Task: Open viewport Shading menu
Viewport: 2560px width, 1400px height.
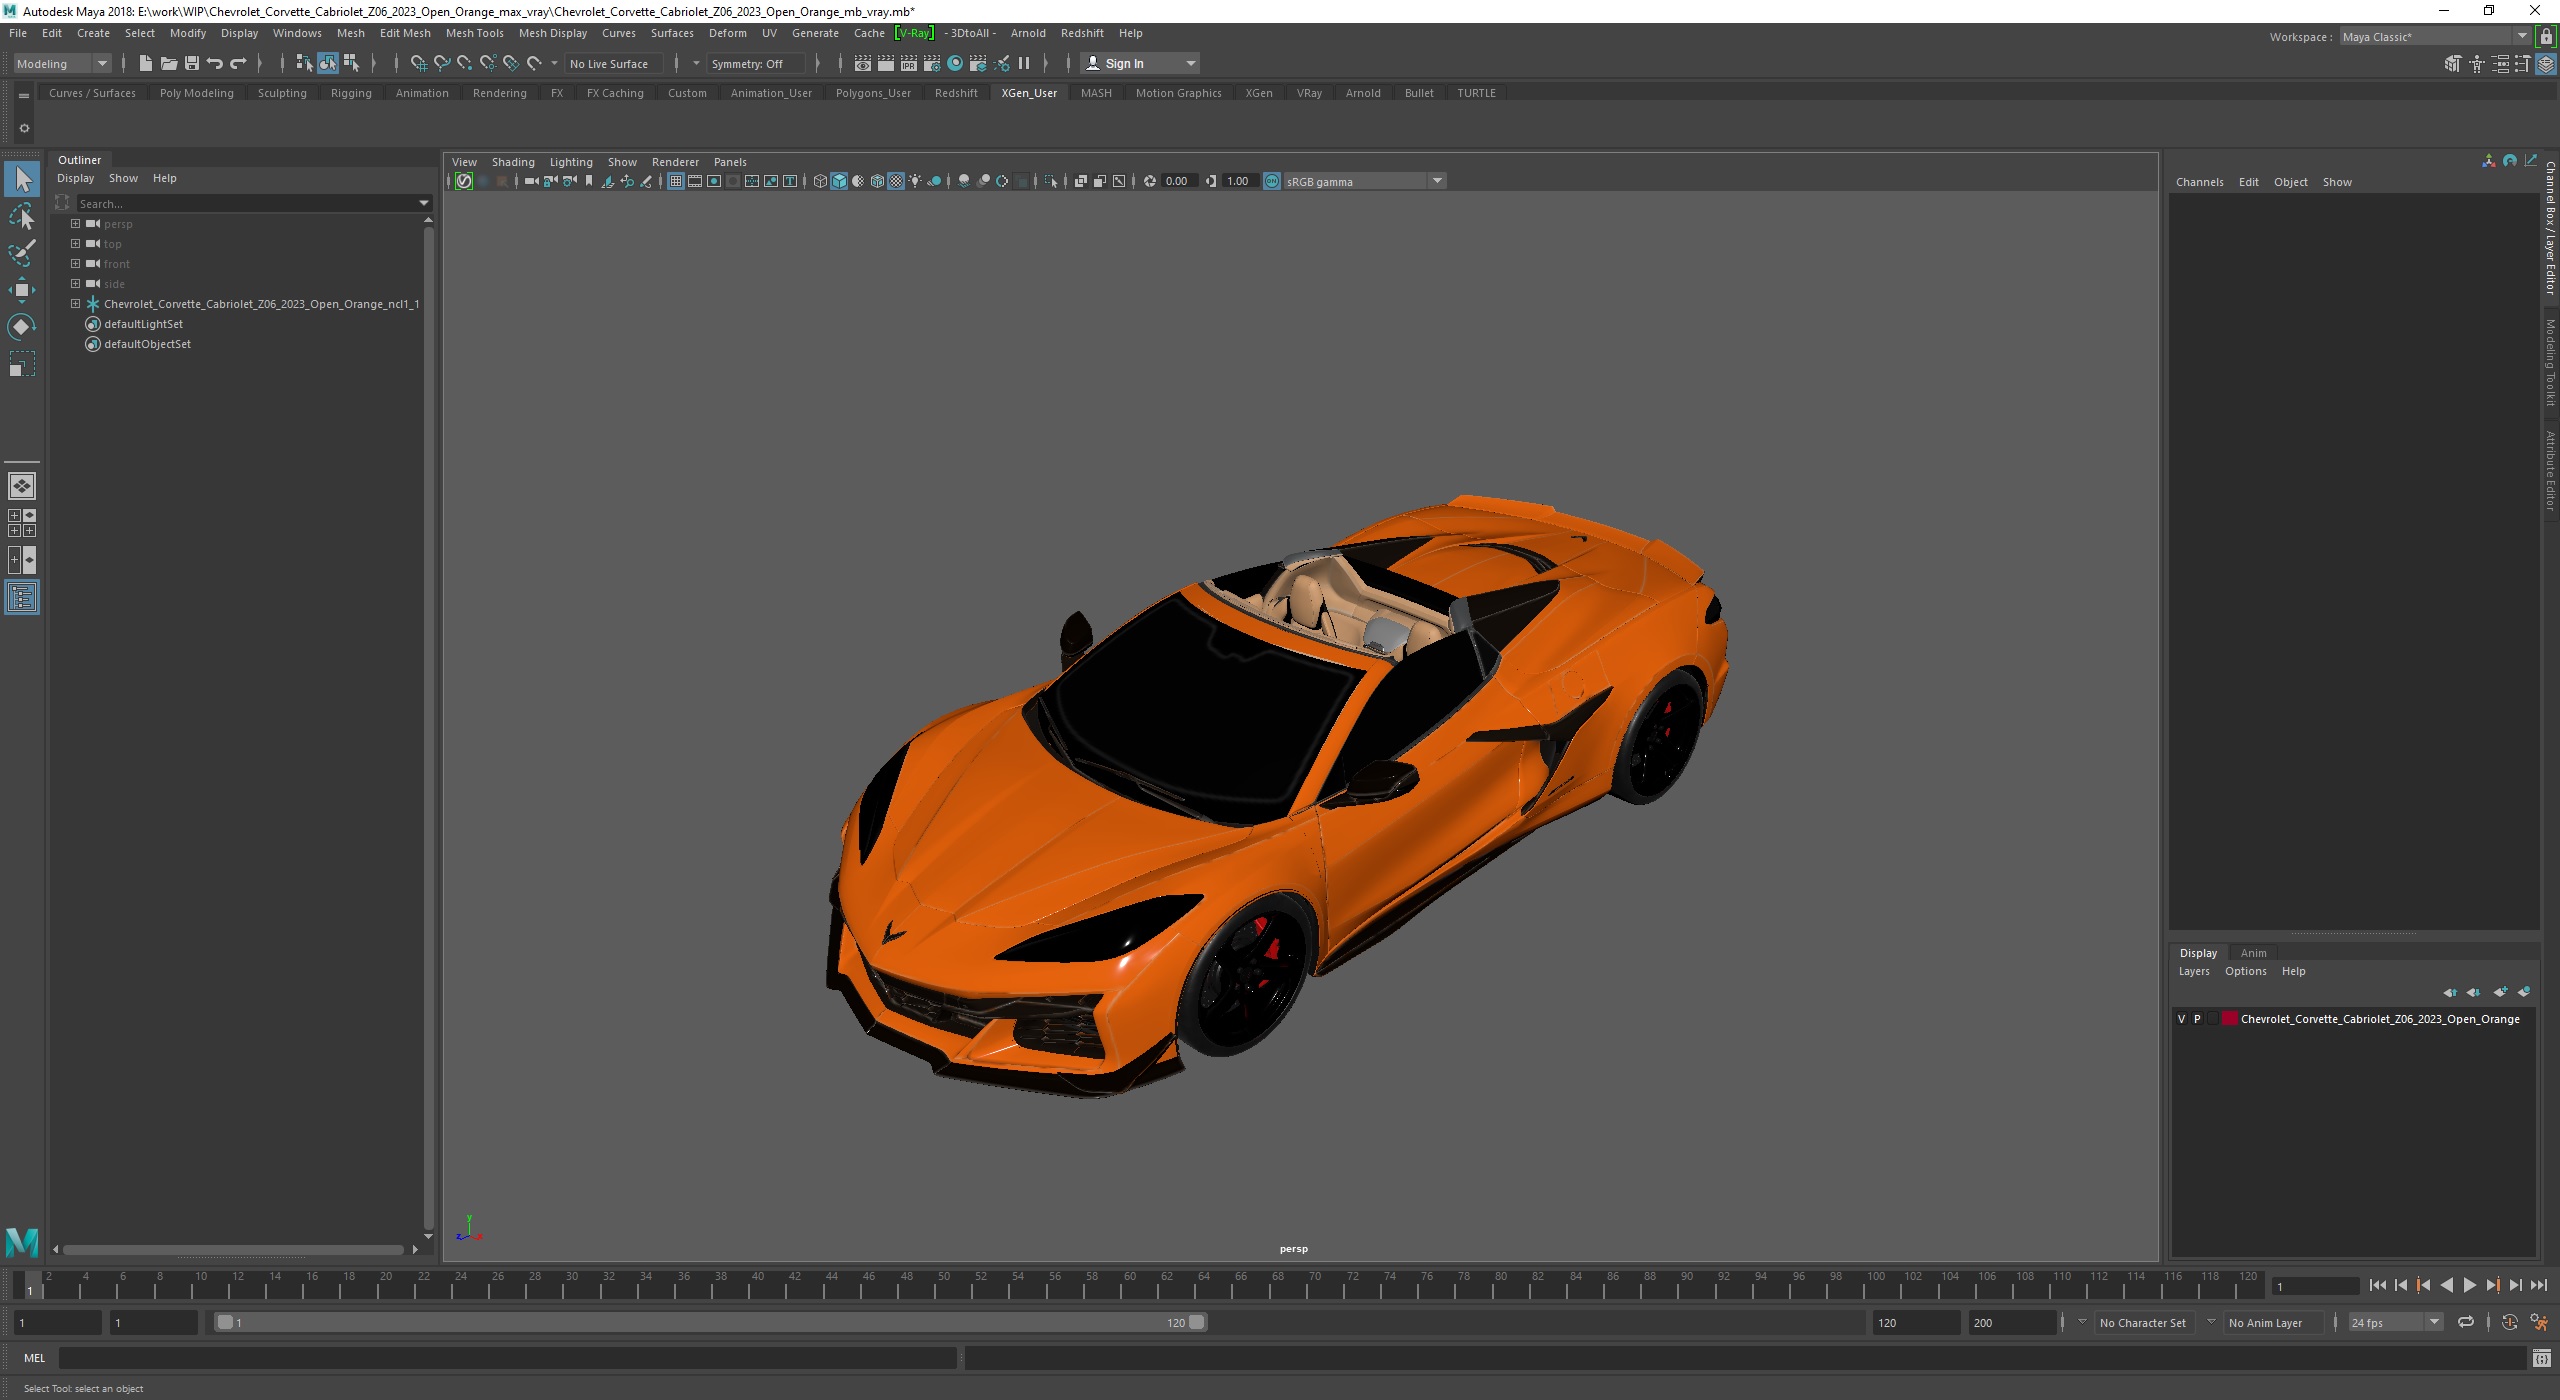Action: (513, 162)
